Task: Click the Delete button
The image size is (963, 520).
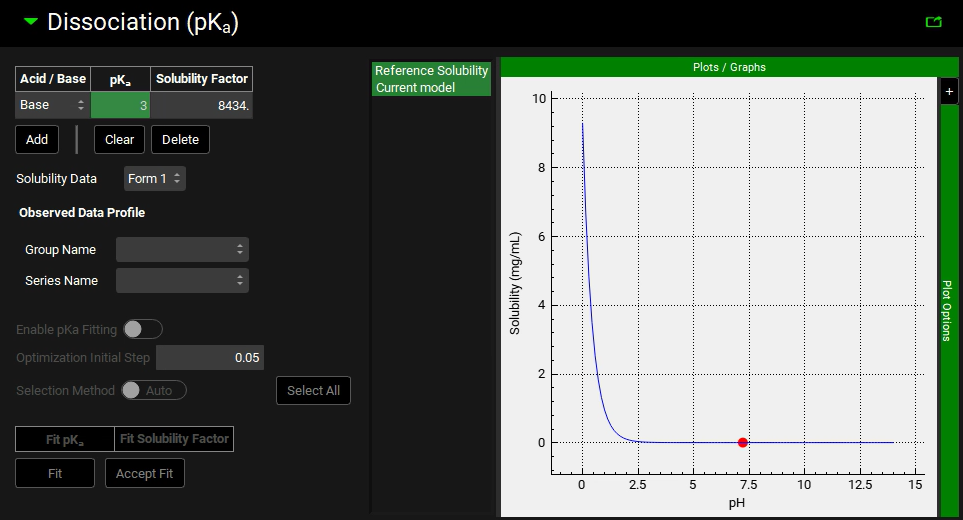Action: click(180, 140)
